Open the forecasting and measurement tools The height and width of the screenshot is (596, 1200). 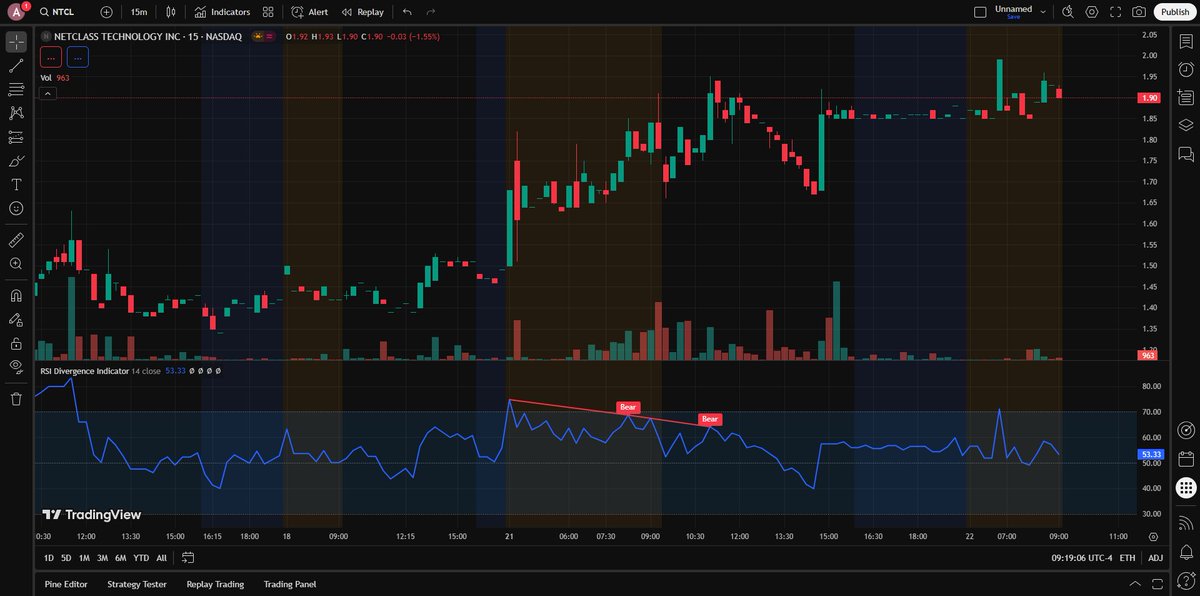[x=16, y=137]
